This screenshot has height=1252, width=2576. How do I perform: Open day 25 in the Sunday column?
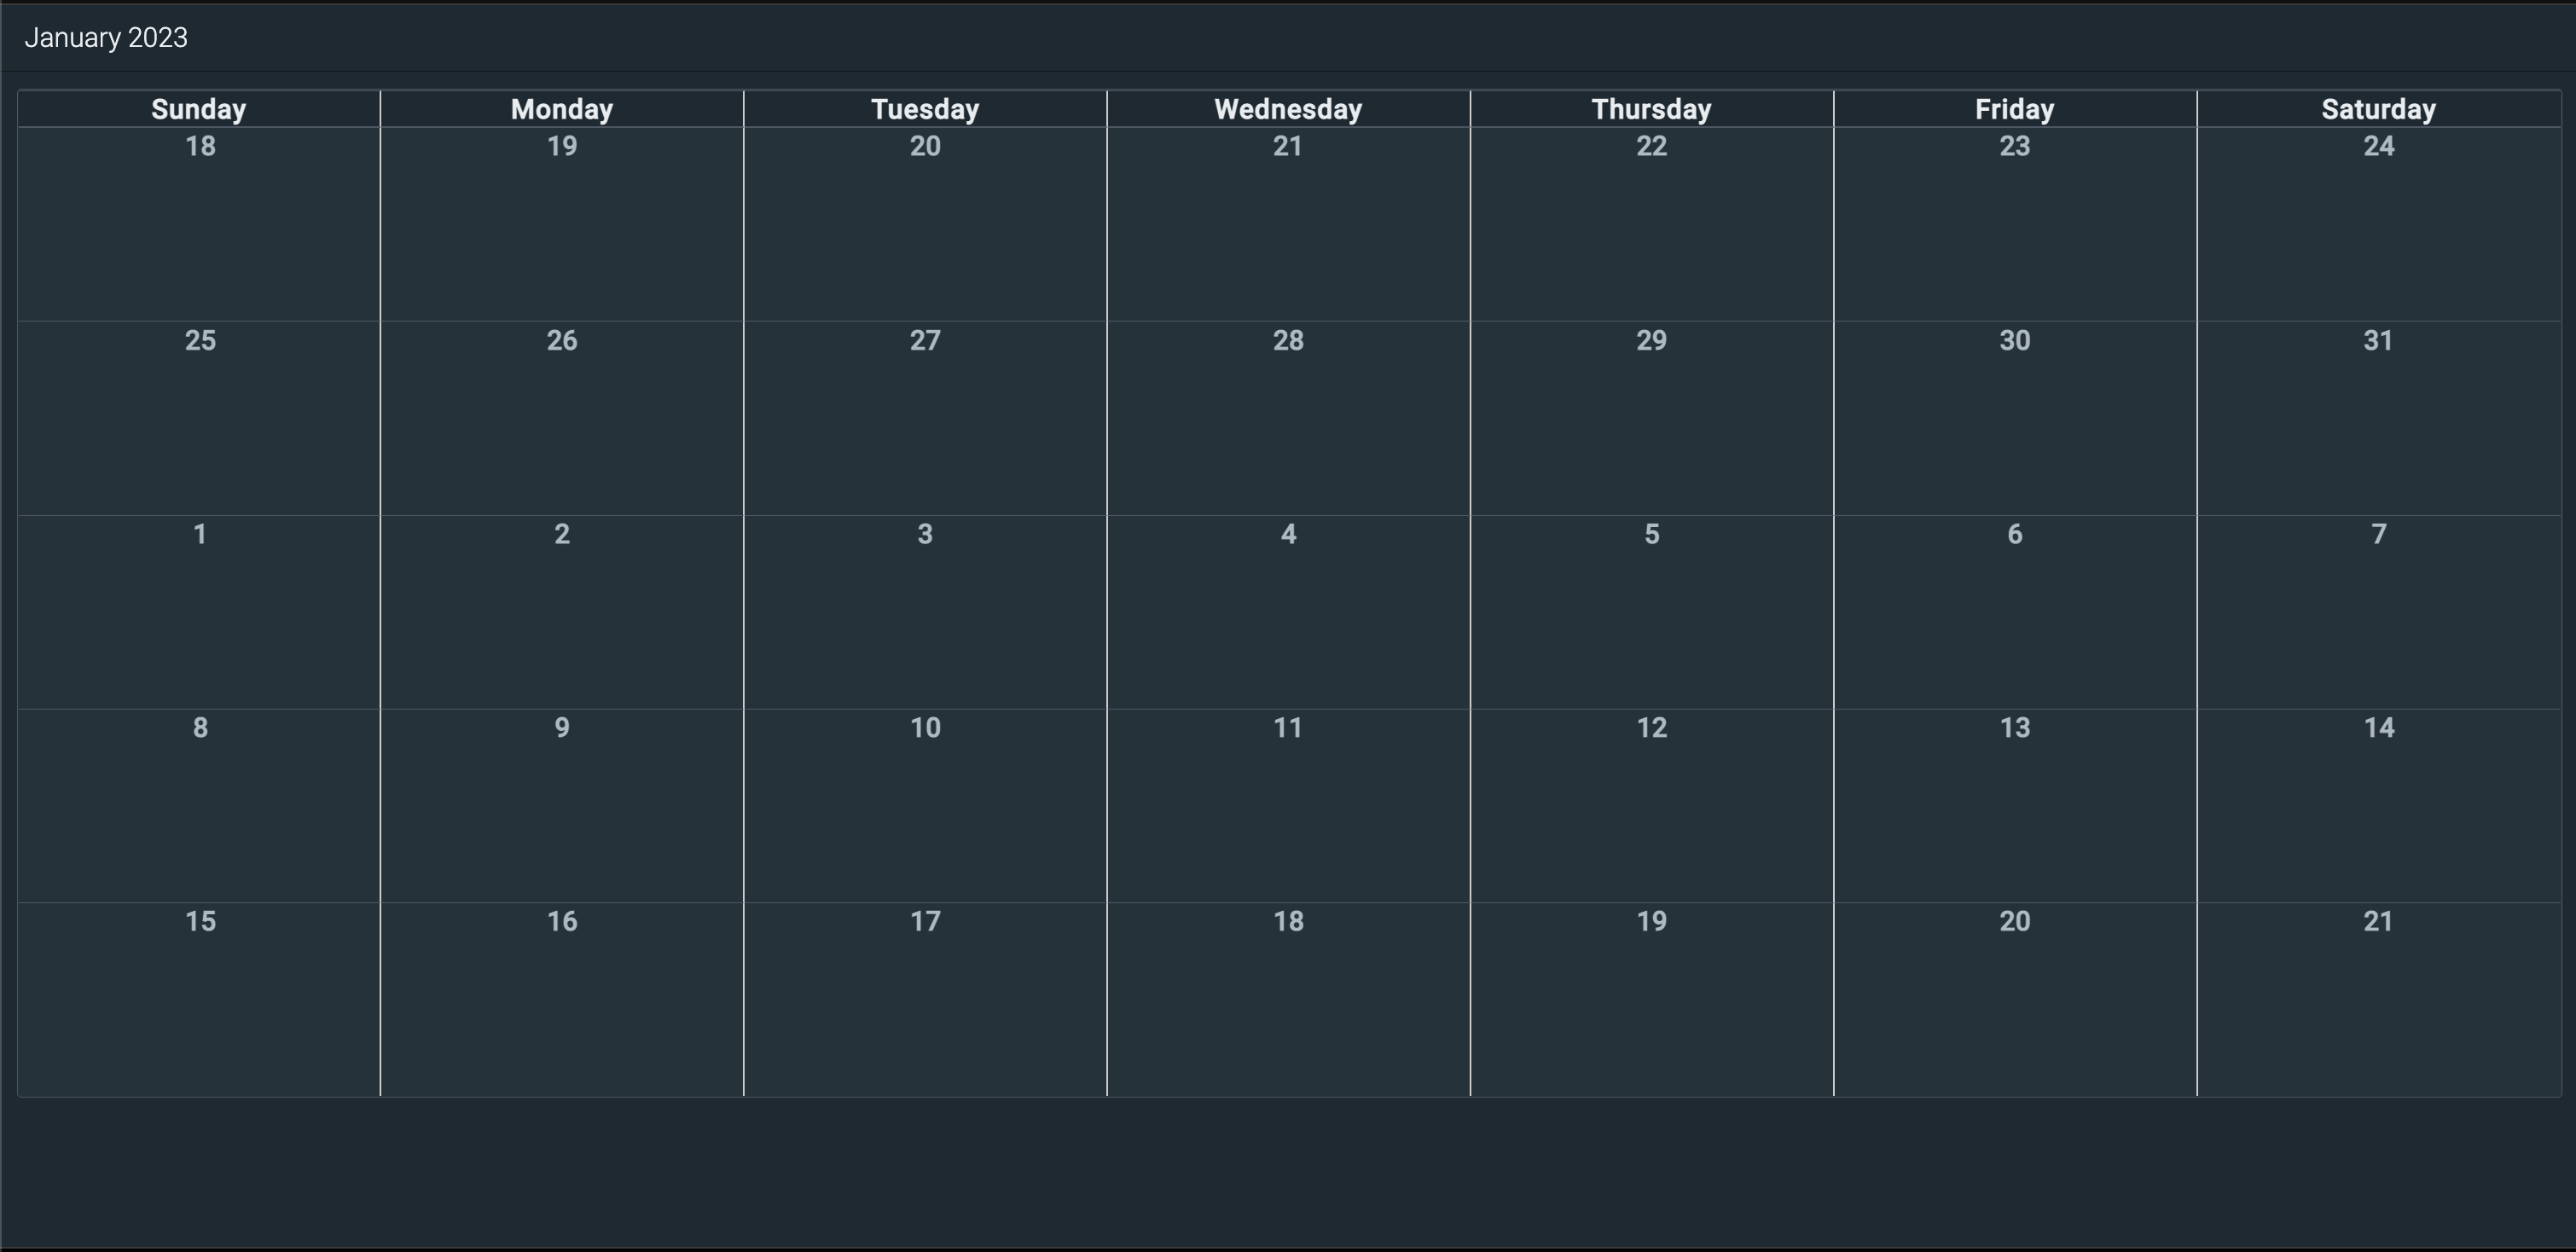tap(199, 341)
